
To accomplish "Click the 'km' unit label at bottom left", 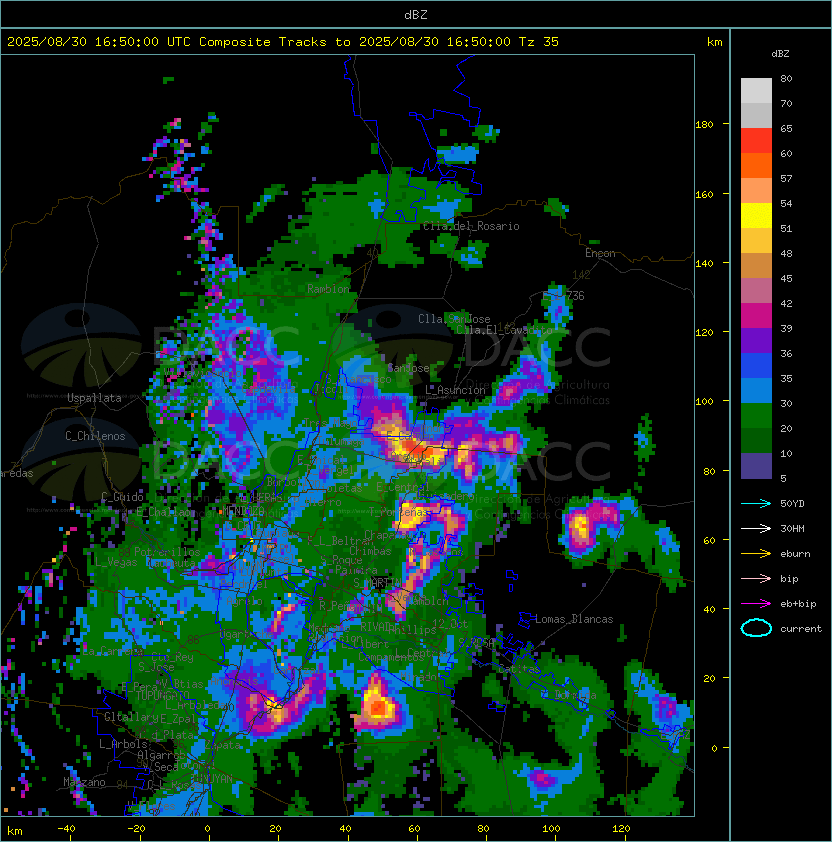I will point(15,831).
